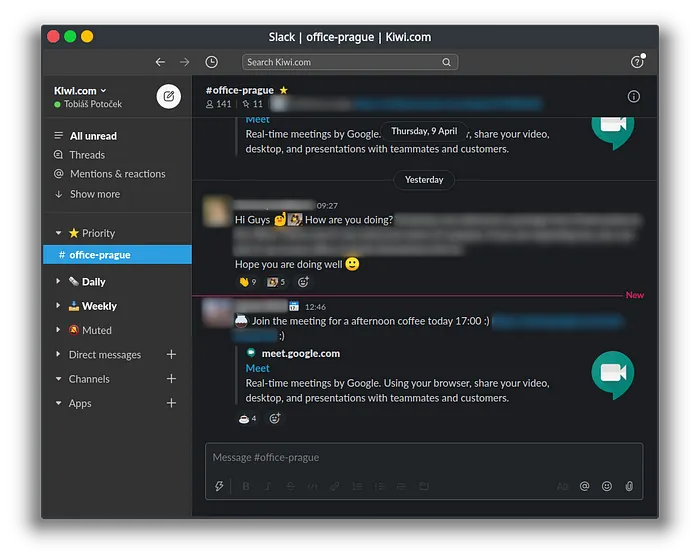Open the help question mark icon
The height and width of the screenshot is (560, 700).
(637, 62)
